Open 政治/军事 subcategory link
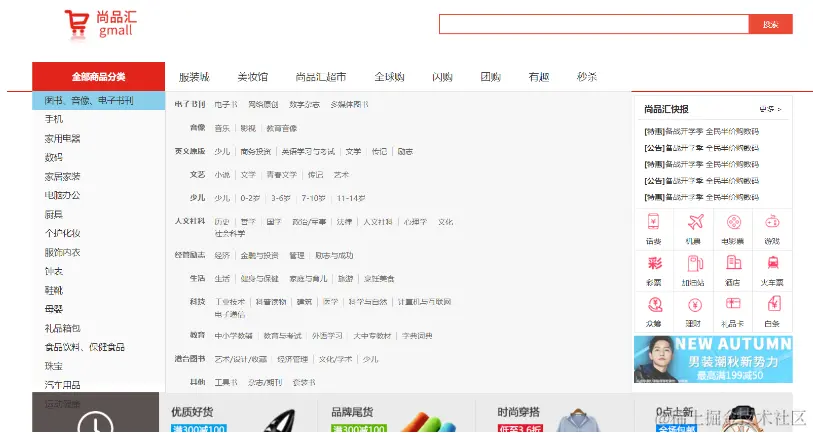The height and width of the screenshot is (434, 813). point(309,222)
